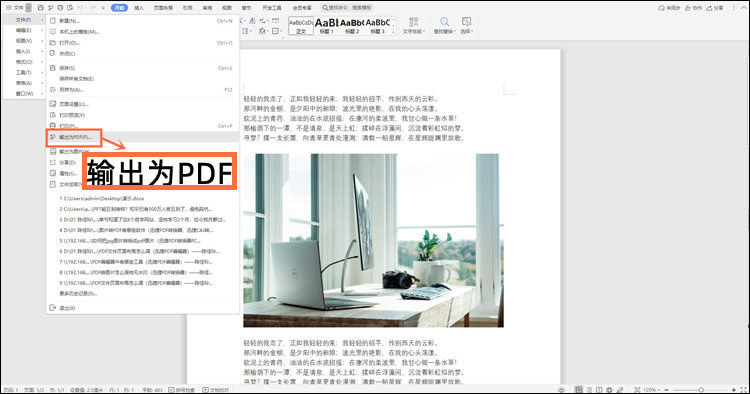Select 正文 style in style gallery
Screen dimensions: 750x394
(301, 25)
